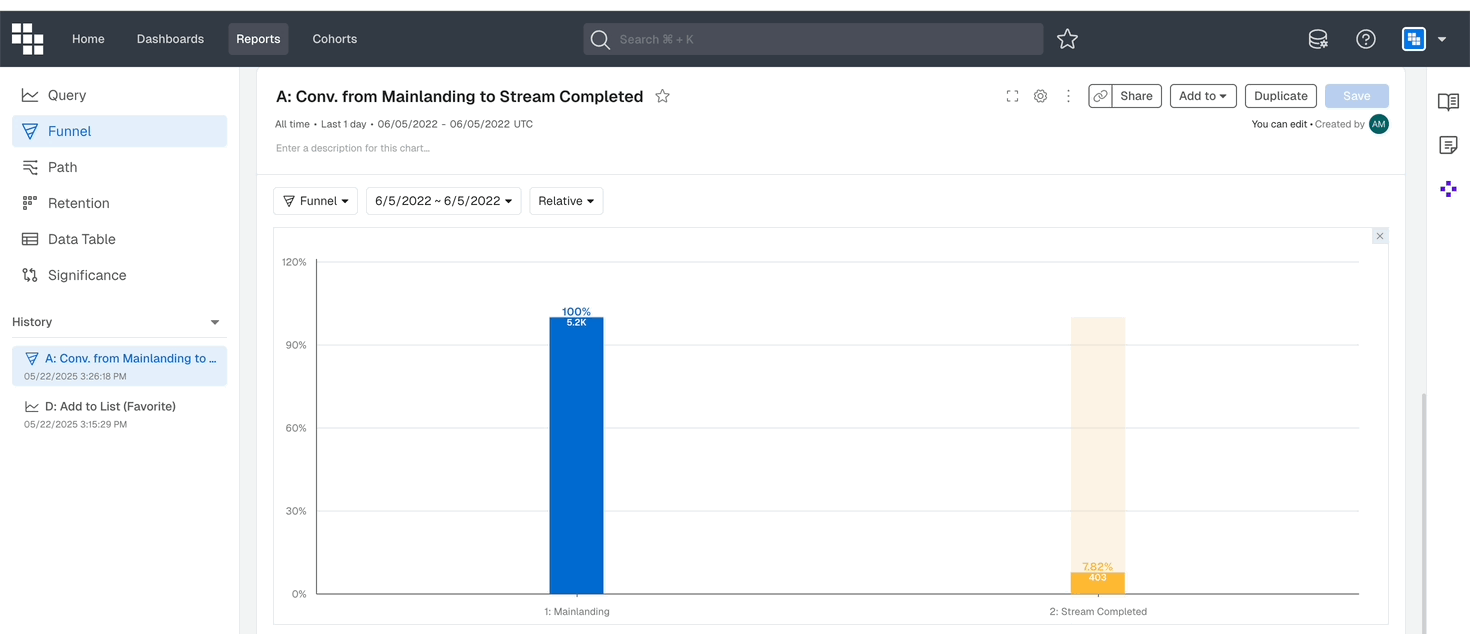
Task: Open fullscreen view of the chart
Action: (1012, 96)
